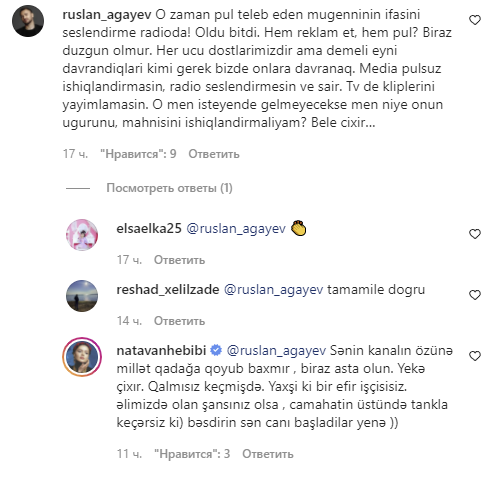Like ruslan_agayev's comment with the heart icon

pos(475,20)
